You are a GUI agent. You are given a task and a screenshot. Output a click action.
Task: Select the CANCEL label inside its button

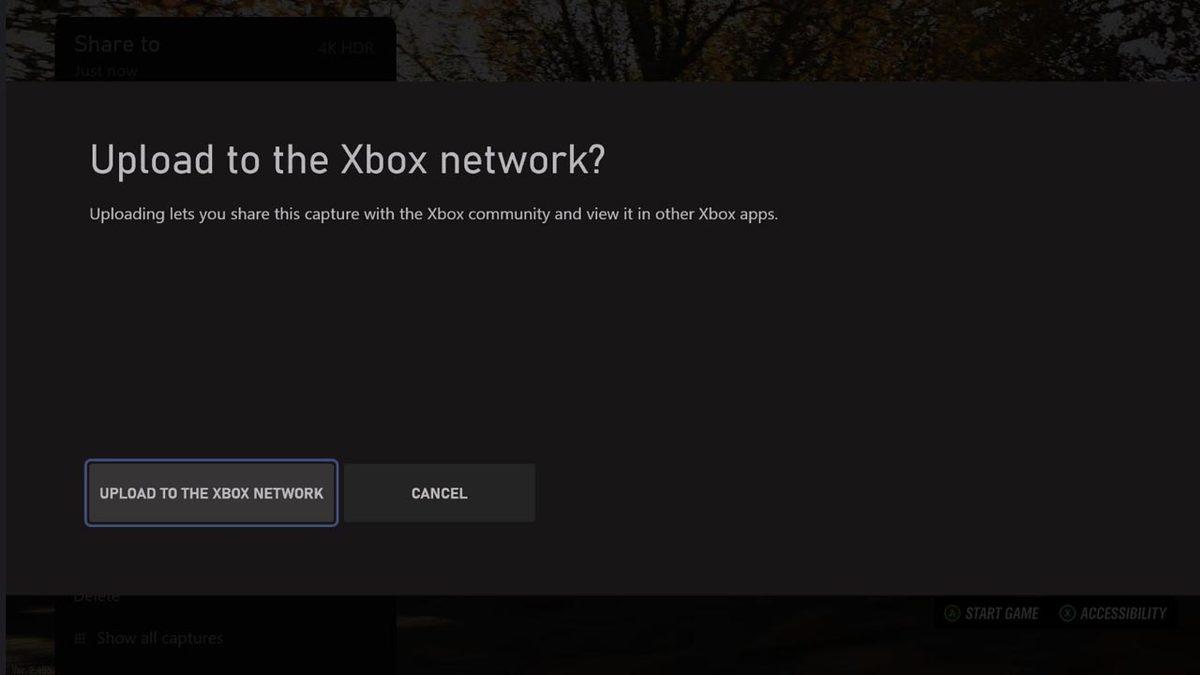pyautogui.click(x=438, y=492)
